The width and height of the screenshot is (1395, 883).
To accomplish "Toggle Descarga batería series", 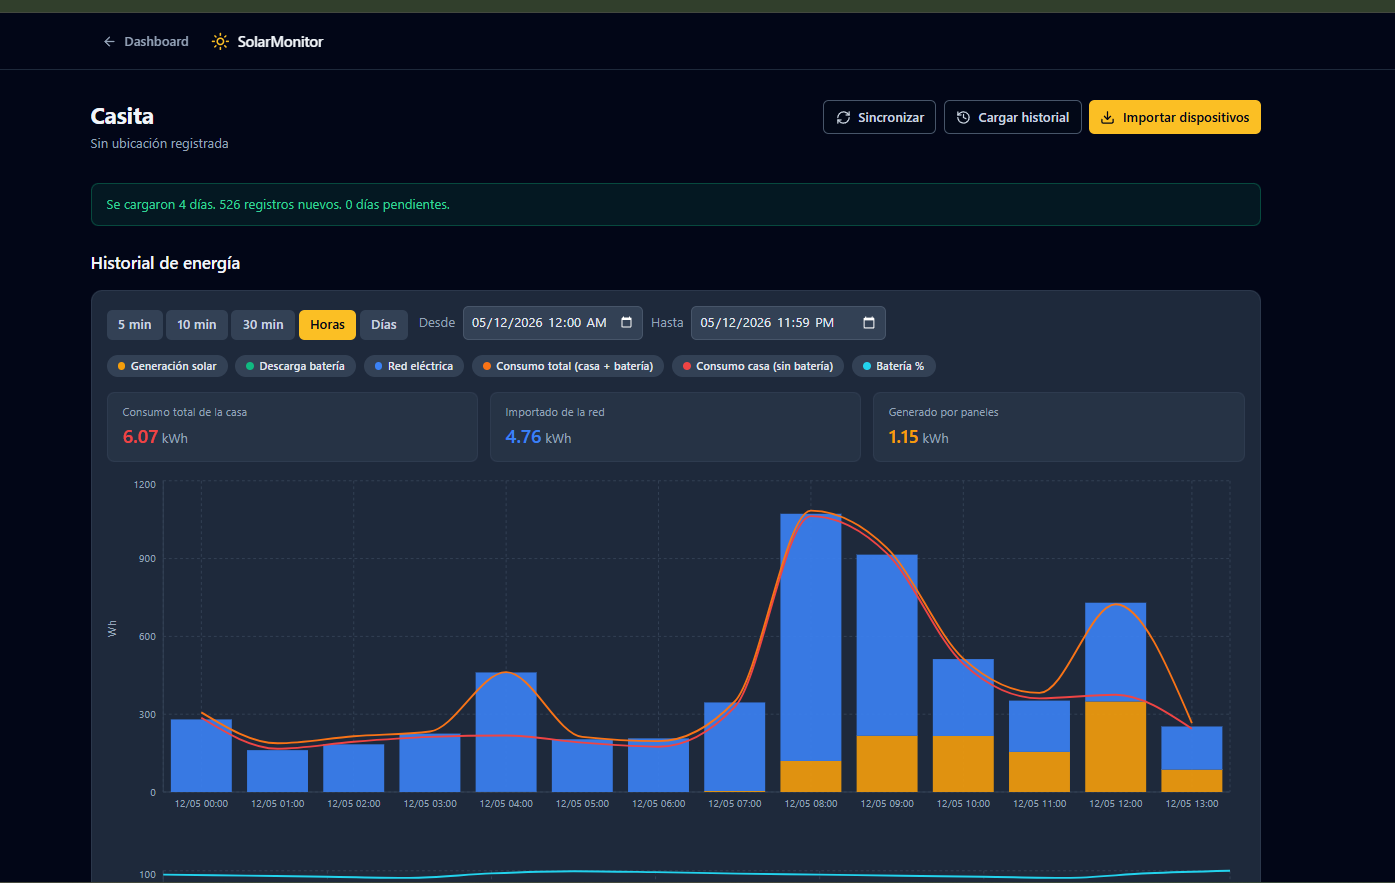I will coord(295,366).
